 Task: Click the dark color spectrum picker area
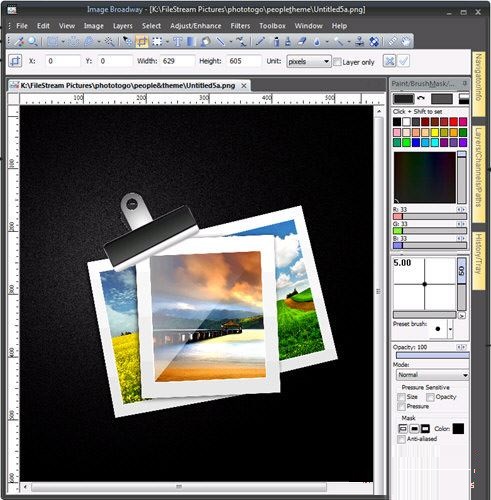[x=425, y=178]
